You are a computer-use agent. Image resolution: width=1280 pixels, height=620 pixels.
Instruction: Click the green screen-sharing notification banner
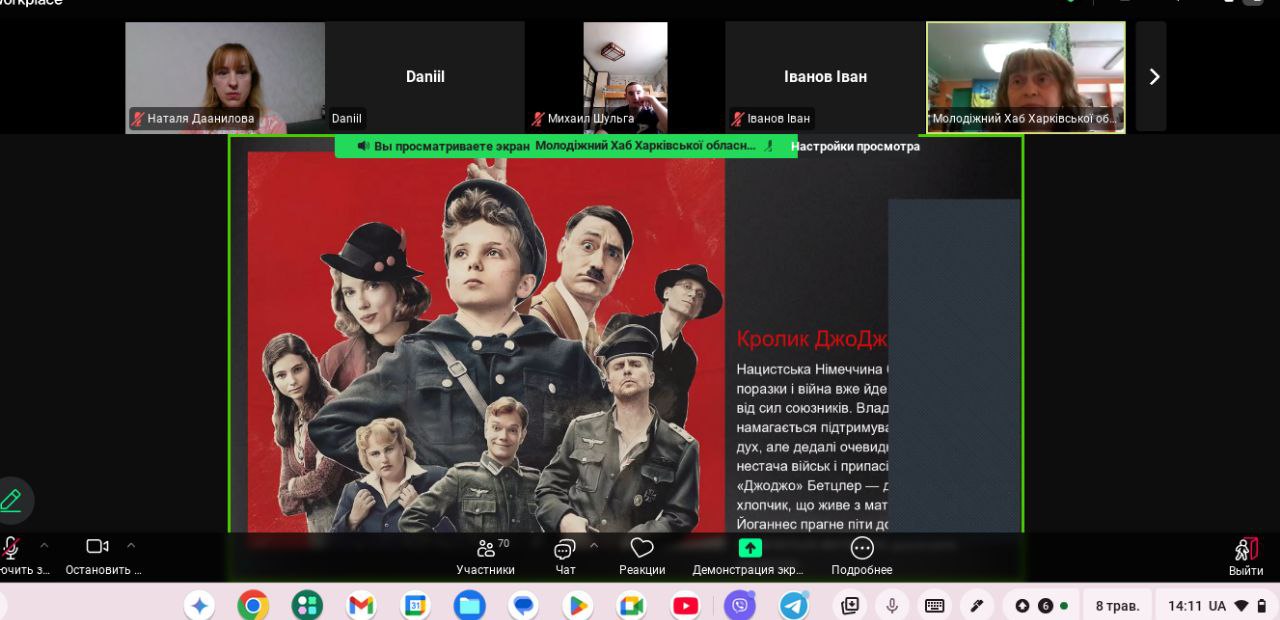(566, 146)
